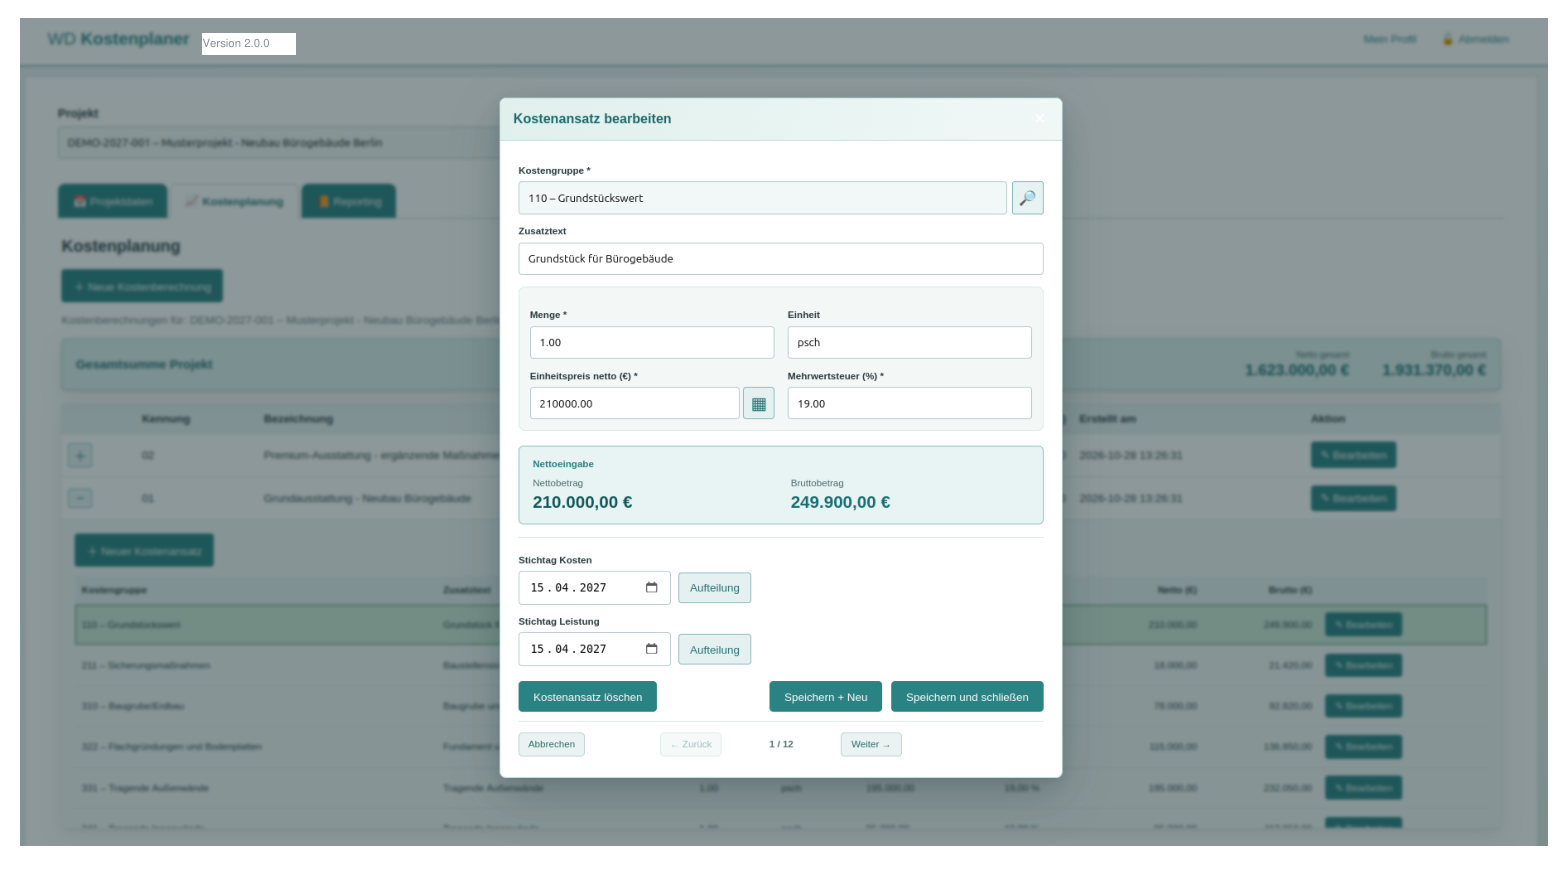Select the Stichtag Leistung date field
1568x881 pixels.
[x=594, y=649]
